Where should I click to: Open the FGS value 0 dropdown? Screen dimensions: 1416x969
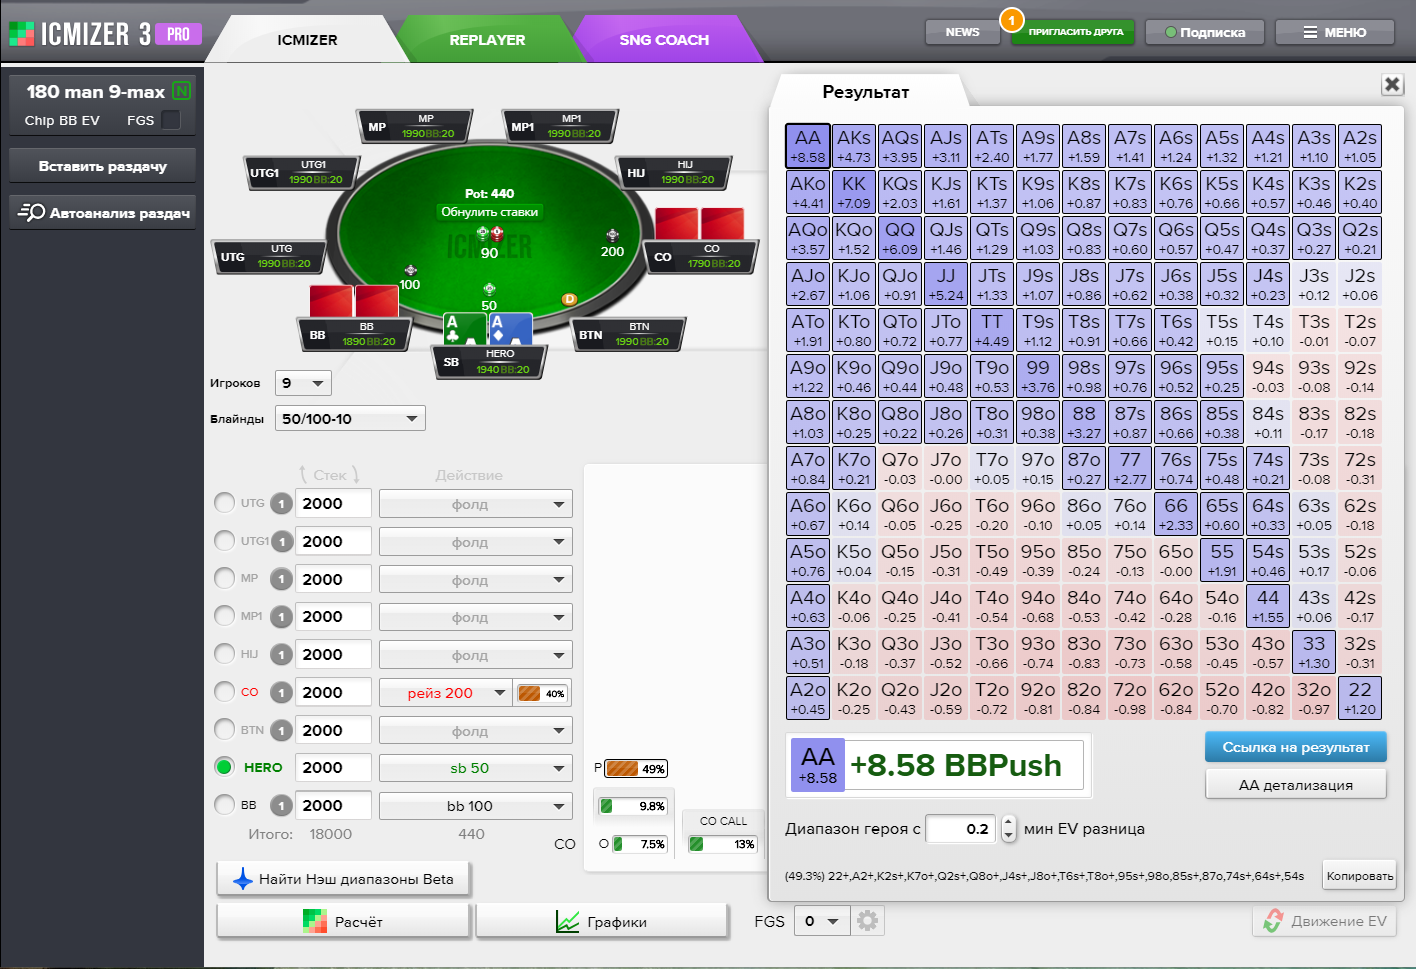[x=822, y=921]
